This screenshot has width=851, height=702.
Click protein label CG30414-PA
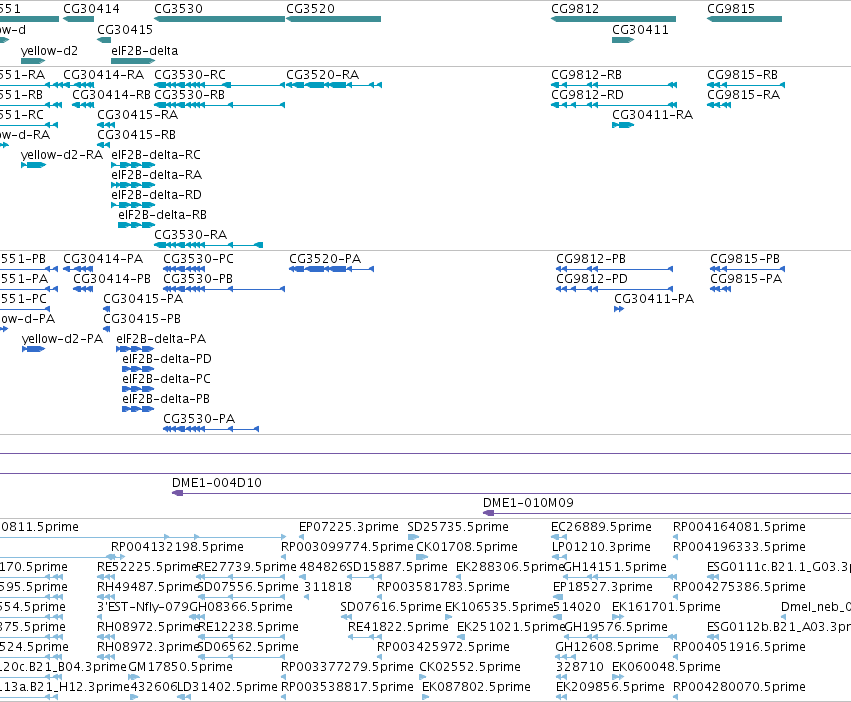pyautogui.click(x=103, y=260)
